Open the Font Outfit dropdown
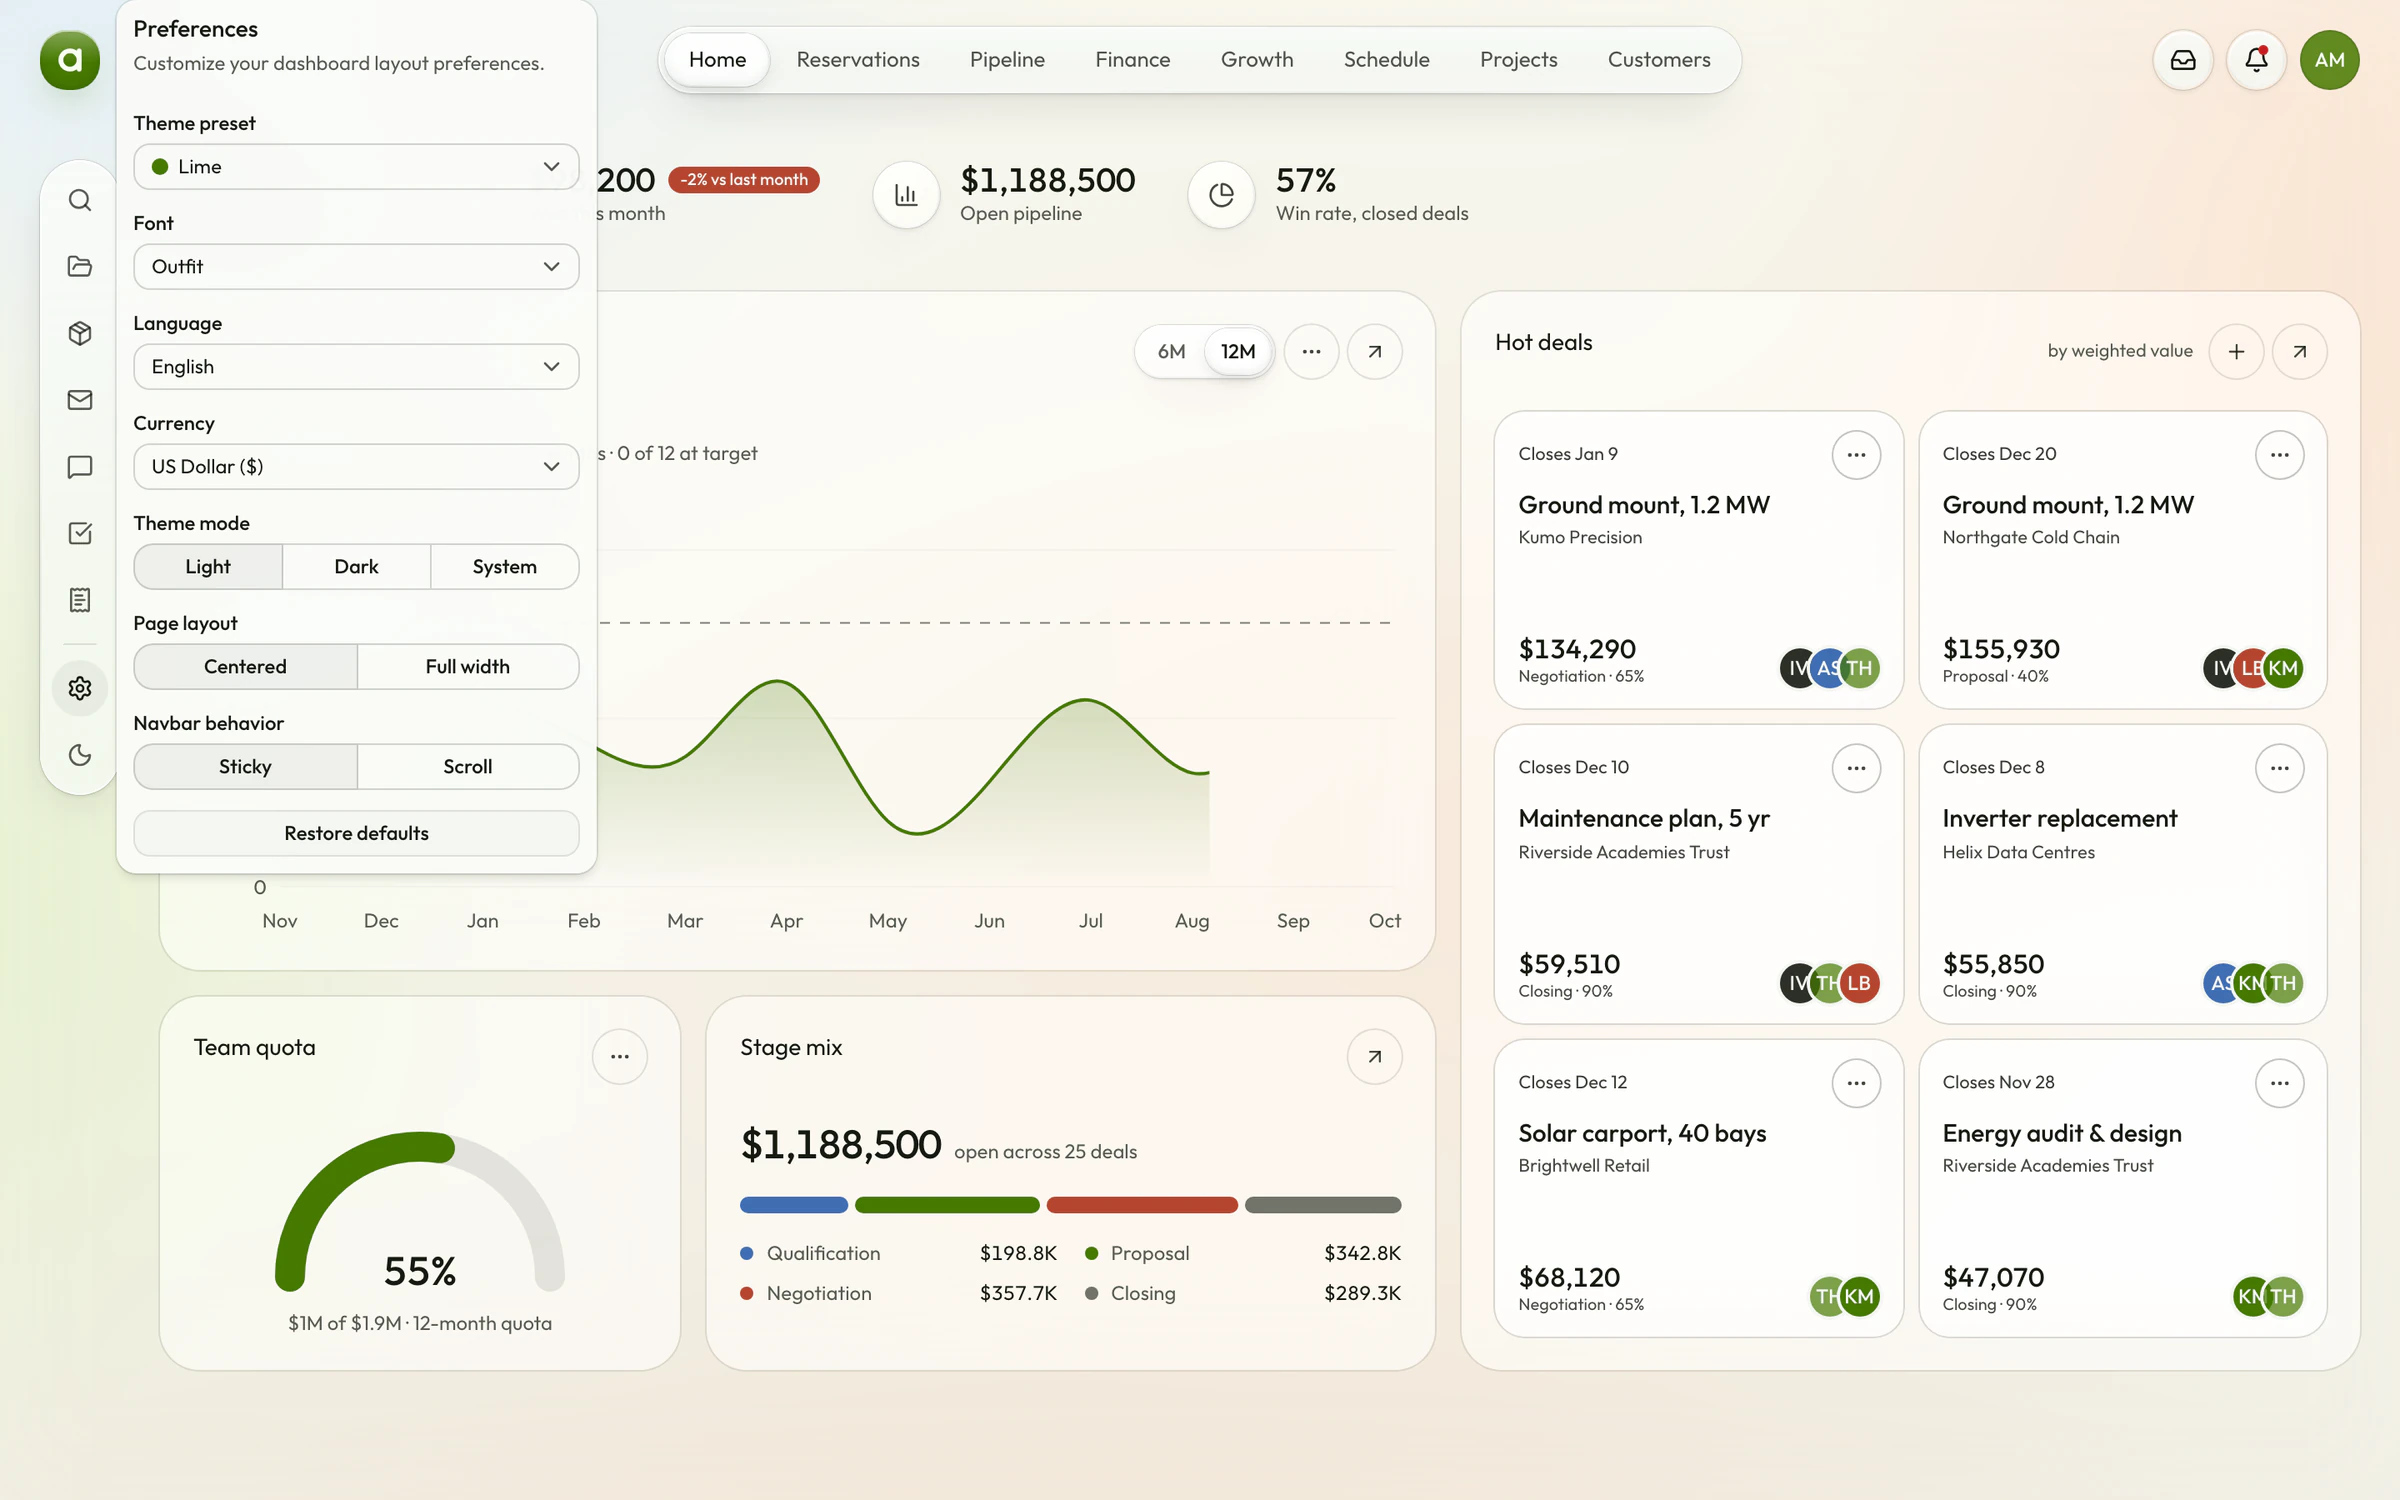 (356, 267)
